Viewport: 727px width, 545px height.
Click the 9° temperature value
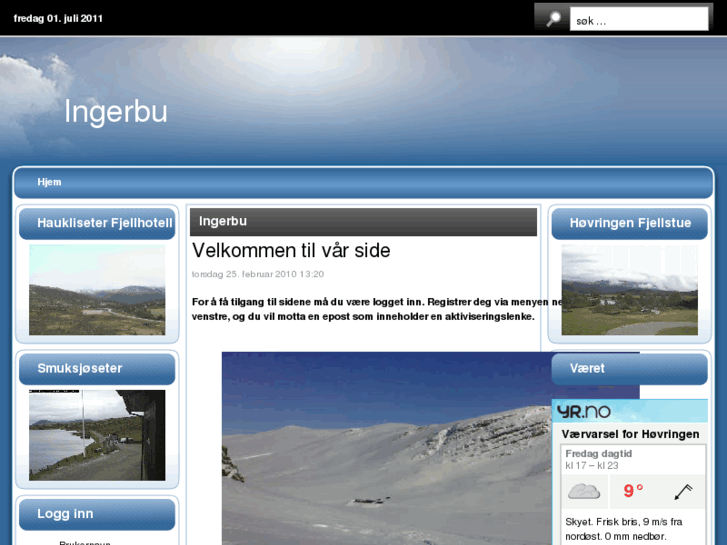tap(633, 491)
